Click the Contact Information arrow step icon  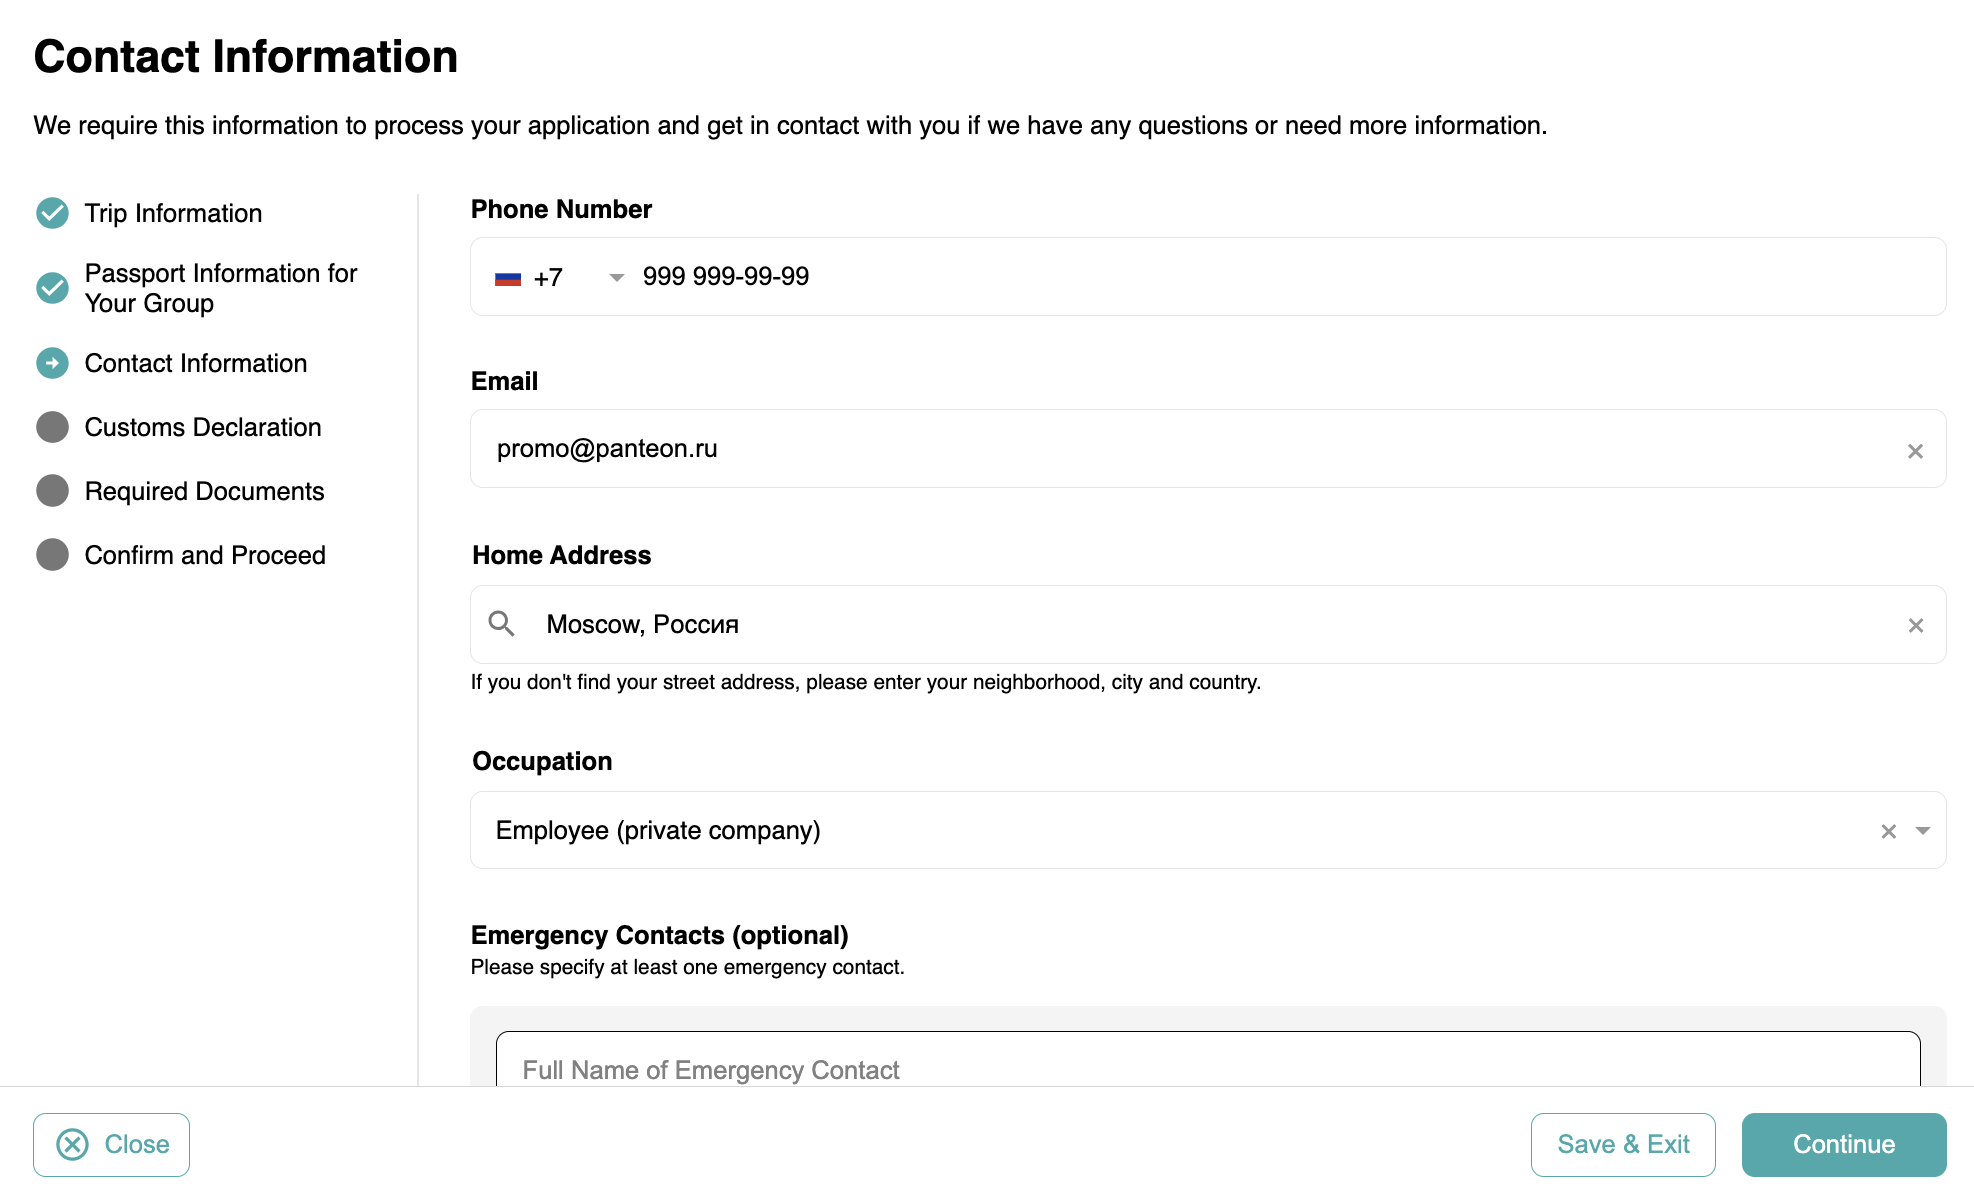tap(52, 363)
